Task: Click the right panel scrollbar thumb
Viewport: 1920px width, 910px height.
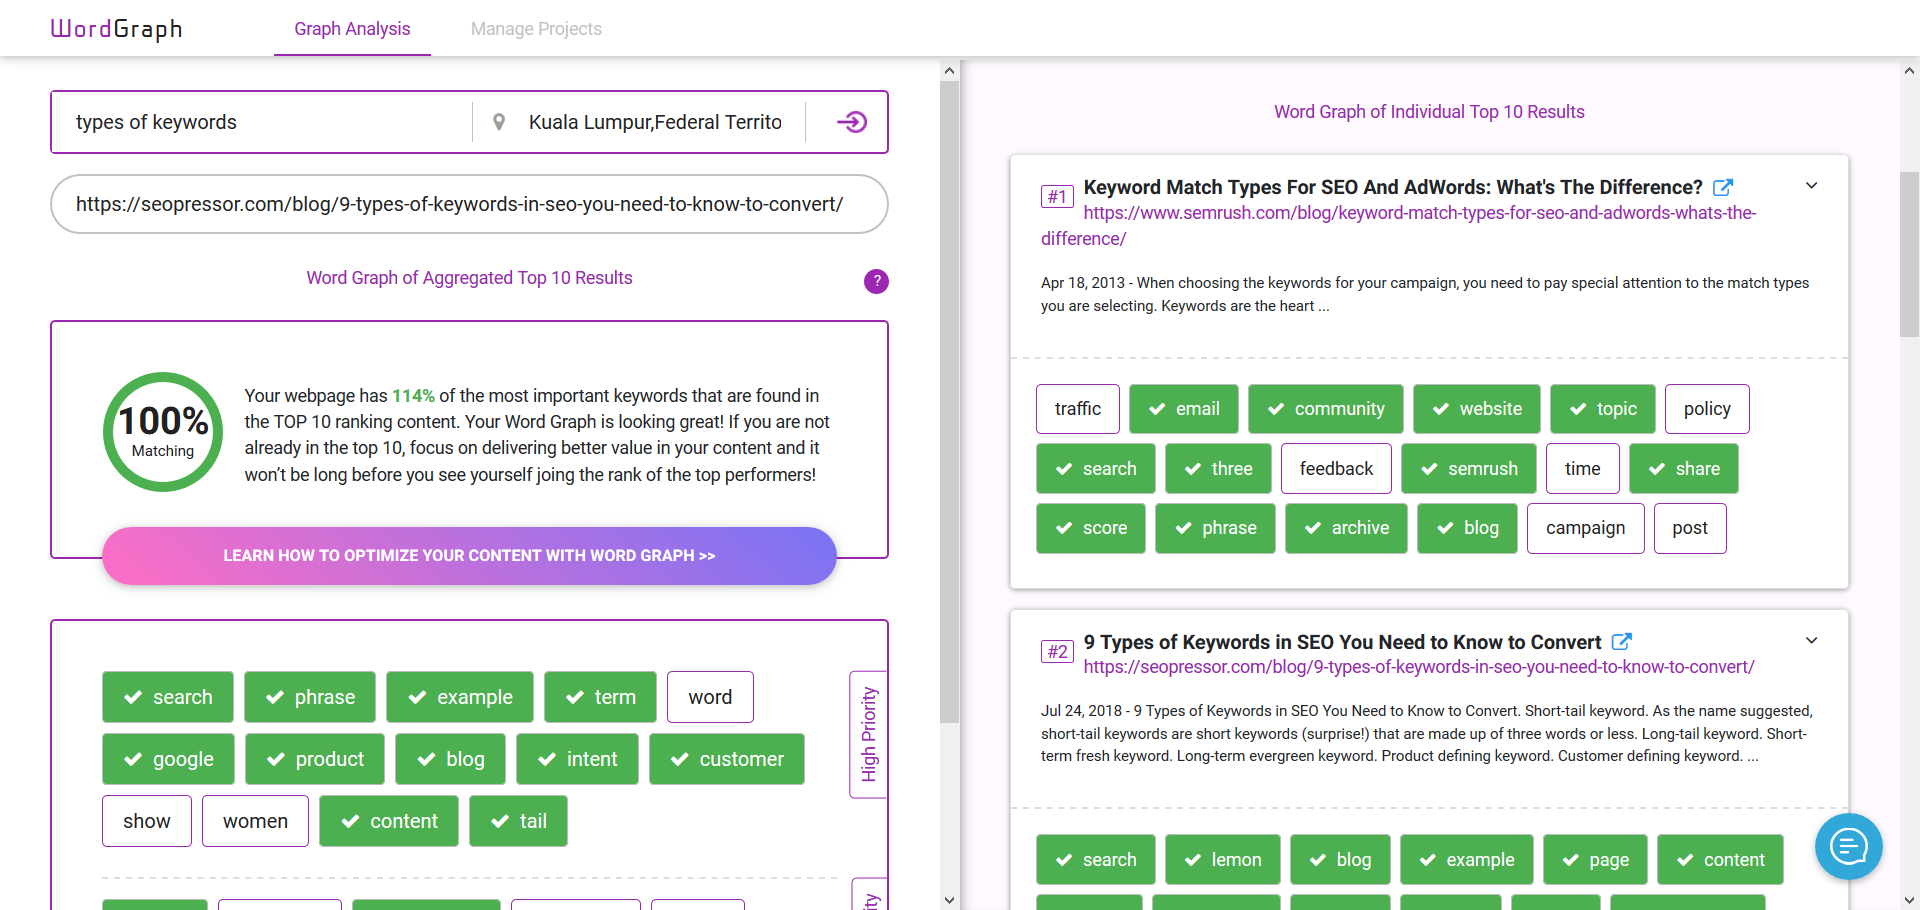Action: tap(1909, 254)
